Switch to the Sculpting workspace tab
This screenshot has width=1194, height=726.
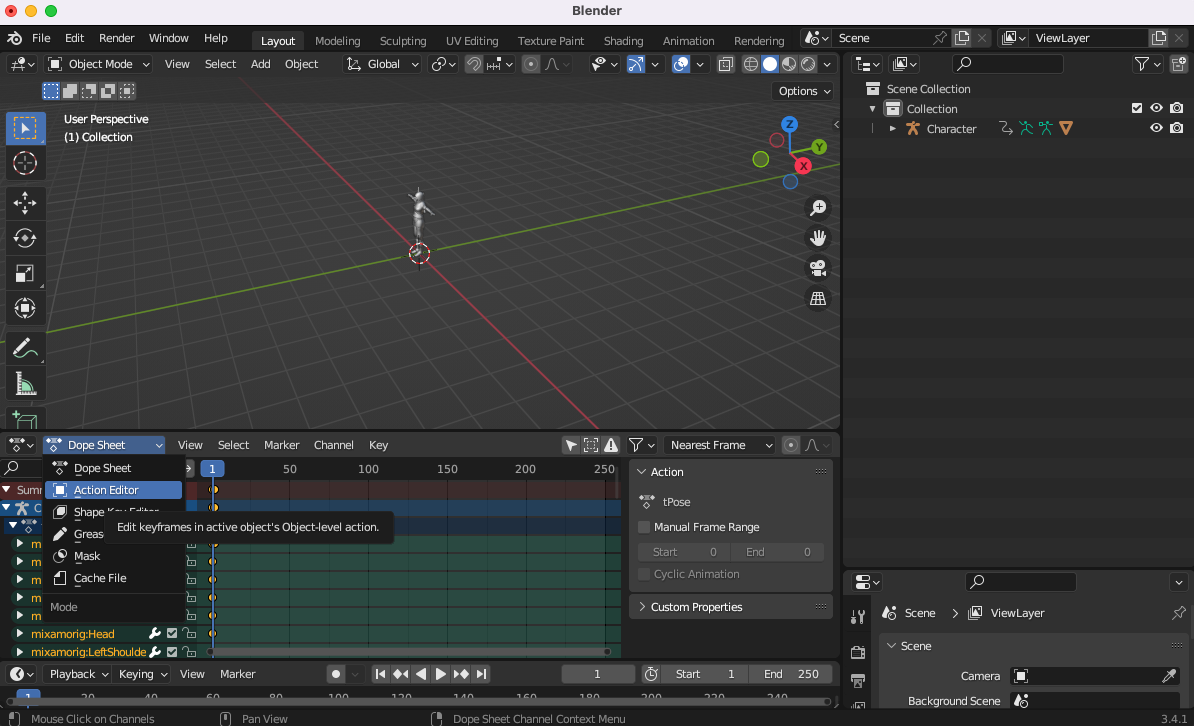[x=403, y=40]
